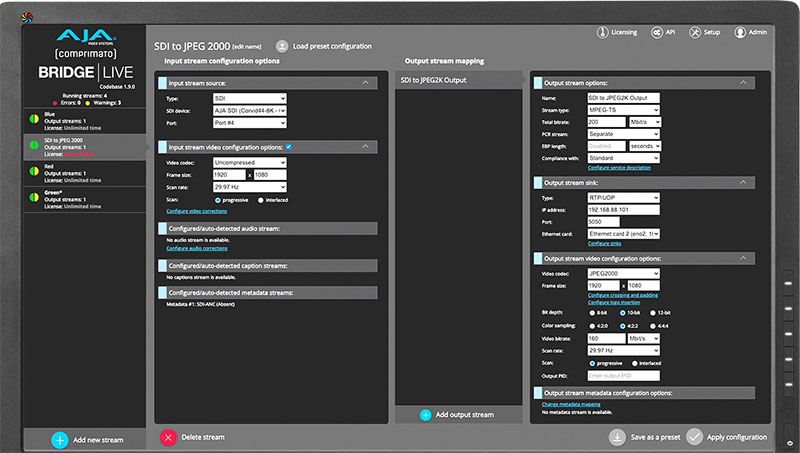Image resolution: width=800 pixels, height=453 pixels.
Task: Open the PCR stream Separate dropdown
Action: point(623,134)
